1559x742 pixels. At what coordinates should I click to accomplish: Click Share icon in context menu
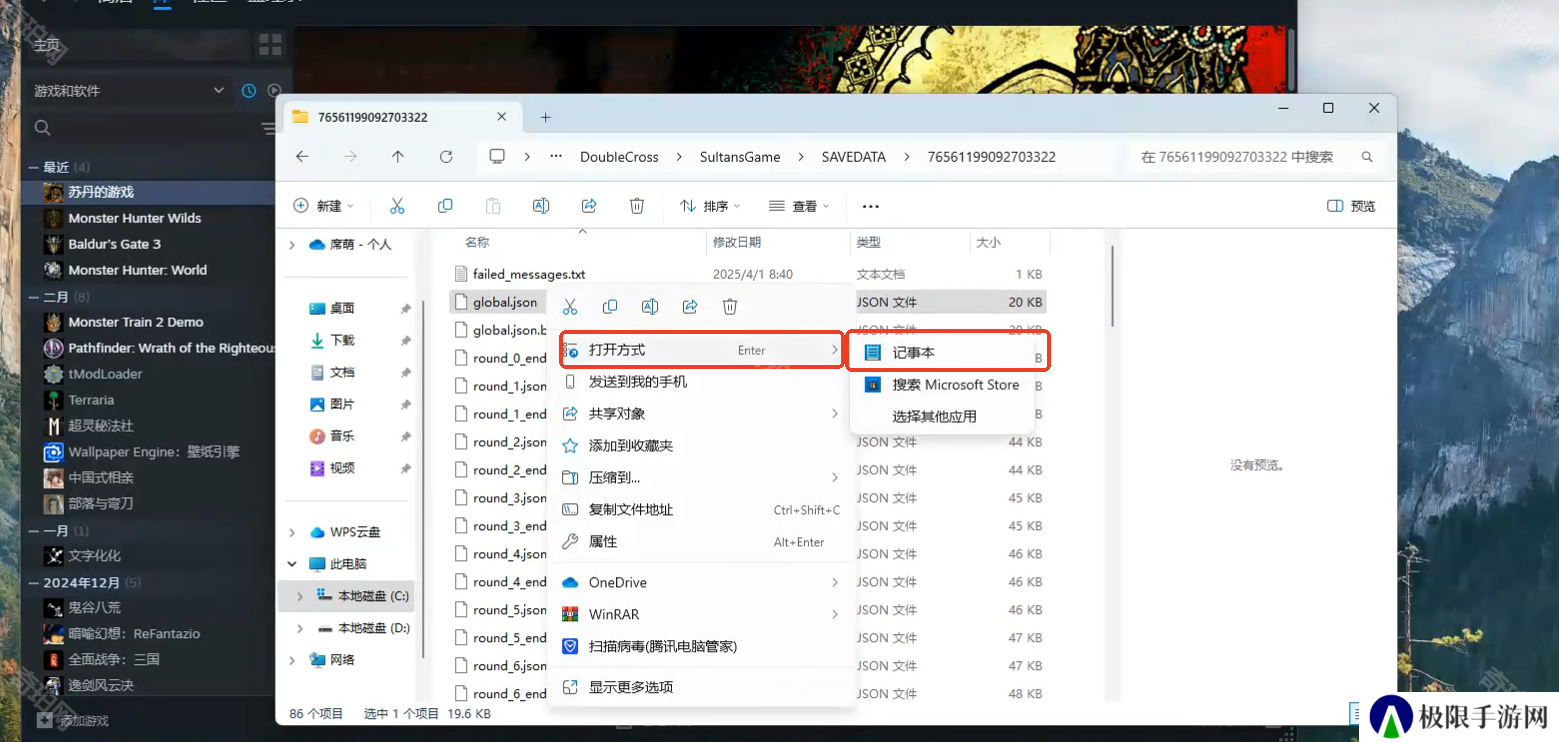tap(690, 306)
